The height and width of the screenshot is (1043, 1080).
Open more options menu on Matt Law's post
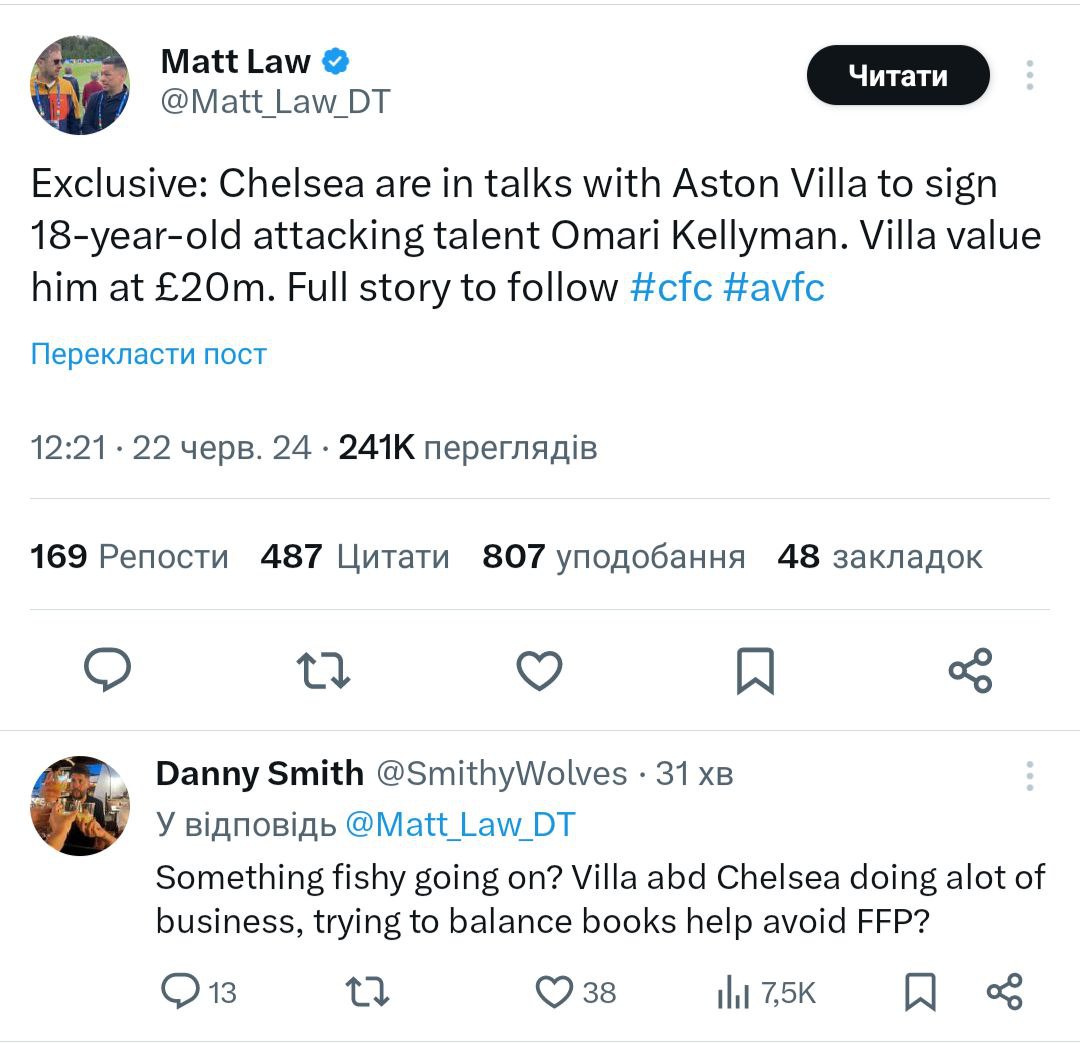tap(1029, 76)
